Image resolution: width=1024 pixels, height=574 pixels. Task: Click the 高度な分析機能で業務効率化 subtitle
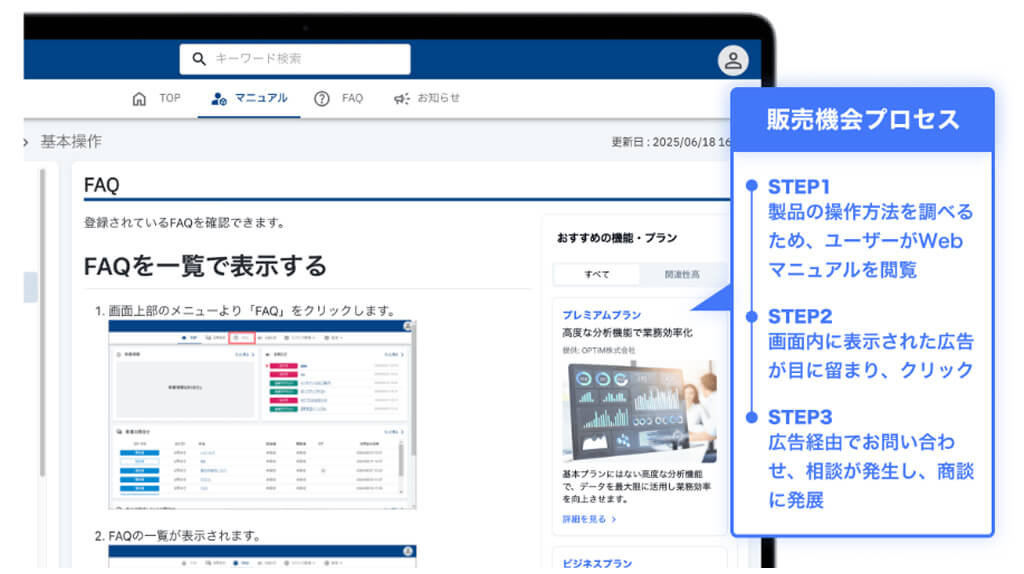click(x=627, y=333)
